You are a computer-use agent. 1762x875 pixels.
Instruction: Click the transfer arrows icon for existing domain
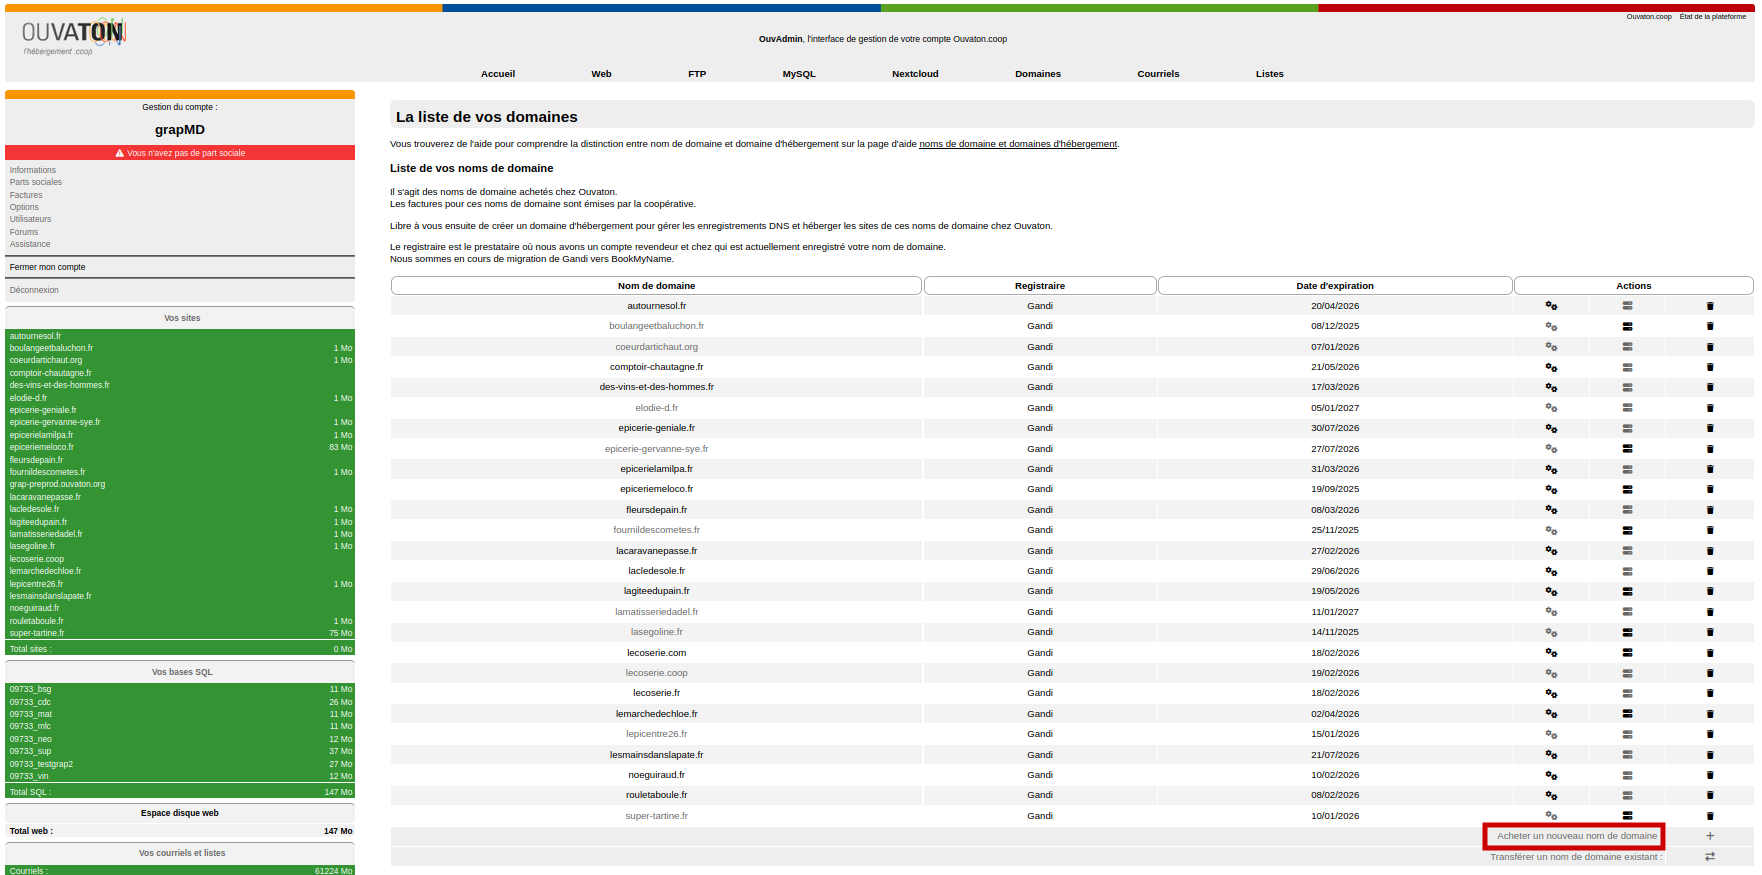pyautogui.click(x=1710, y=857)
